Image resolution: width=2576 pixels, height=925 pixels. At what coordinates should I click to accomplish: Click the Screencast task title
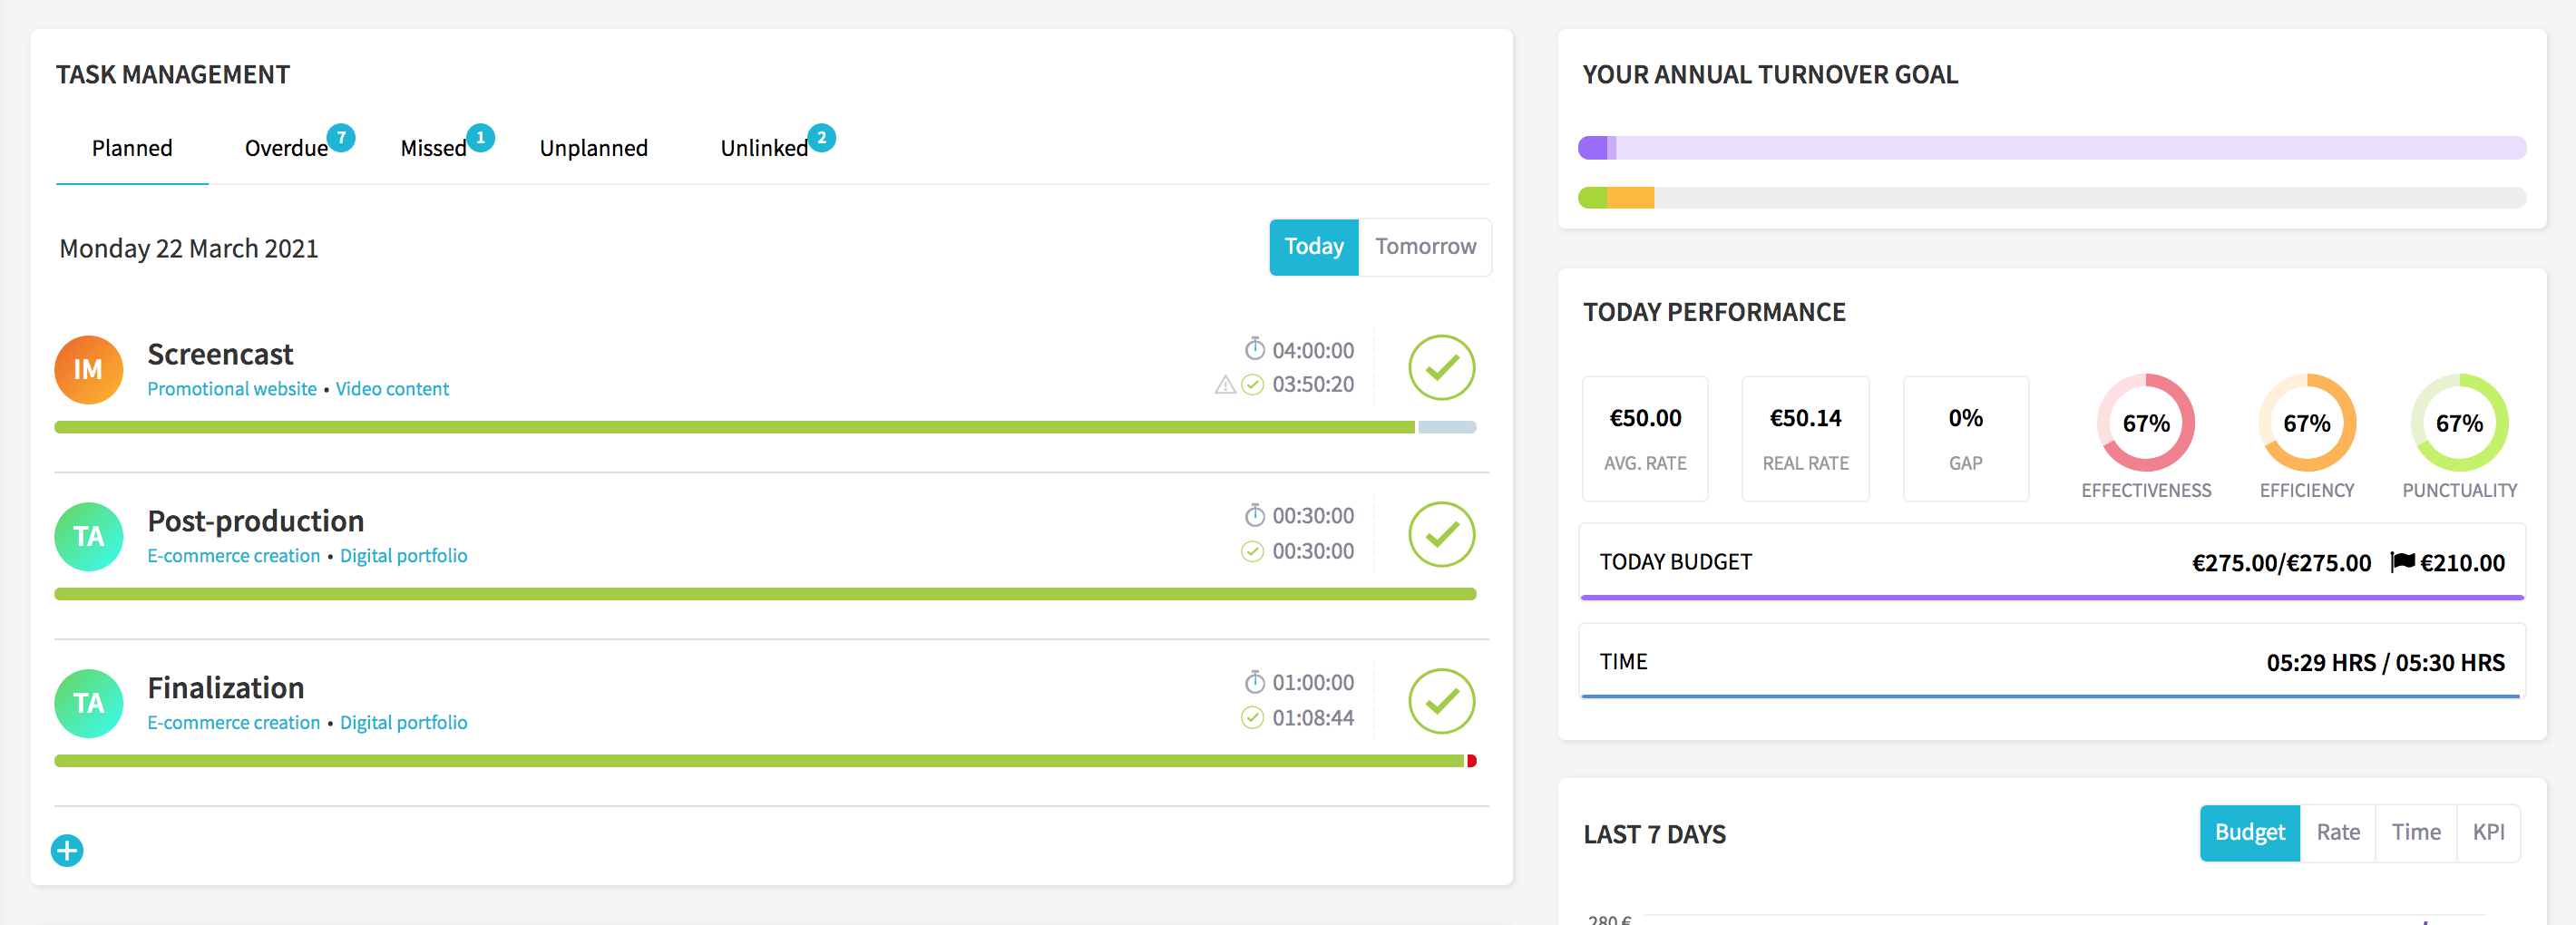point(220,354)
